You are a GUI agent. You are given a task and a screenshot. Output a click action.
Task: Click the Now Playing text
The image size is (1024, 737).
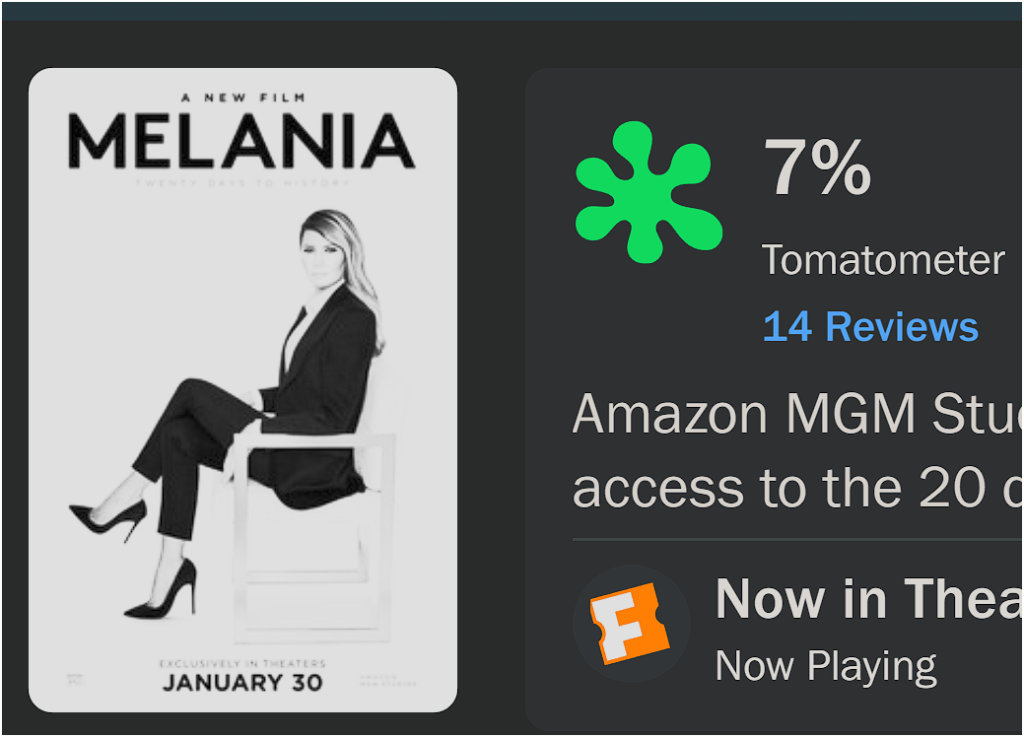[x=826, y=666]
